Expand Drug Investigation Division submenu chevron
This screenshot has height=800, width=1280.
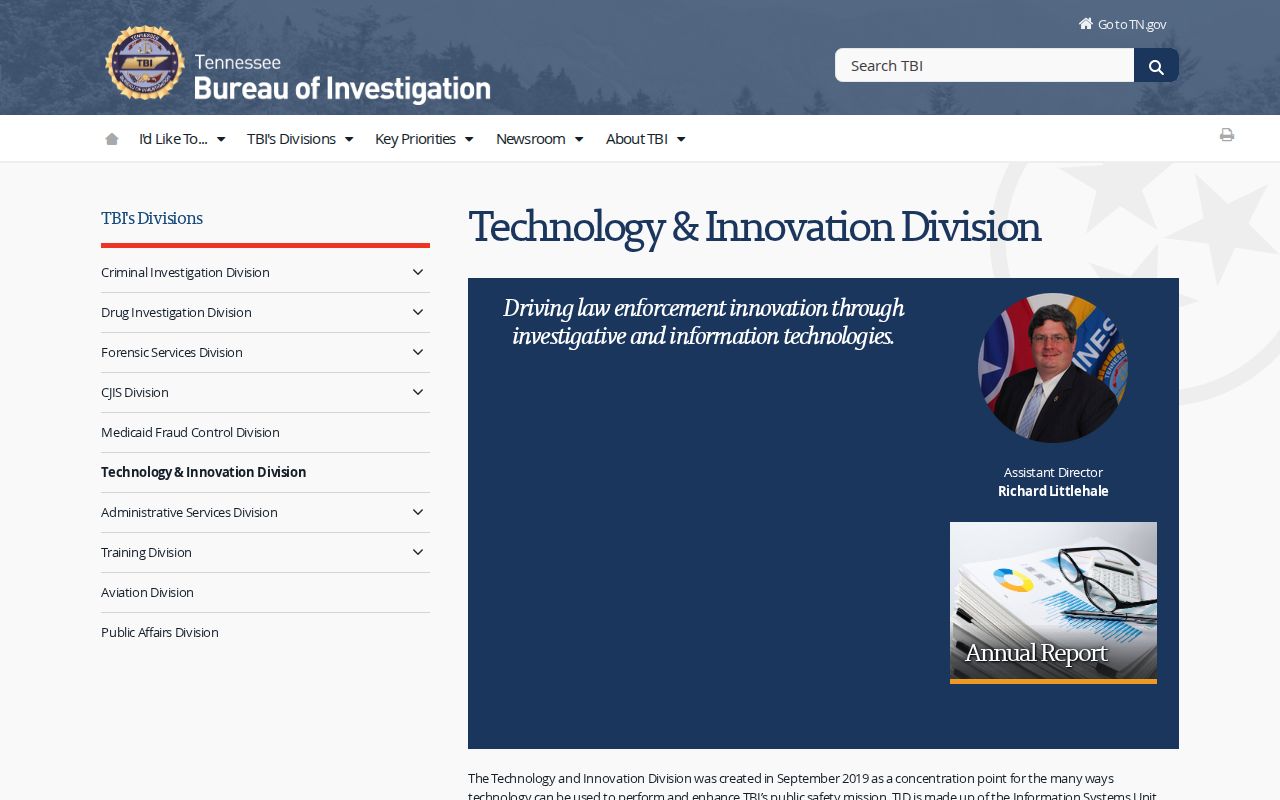418,312
